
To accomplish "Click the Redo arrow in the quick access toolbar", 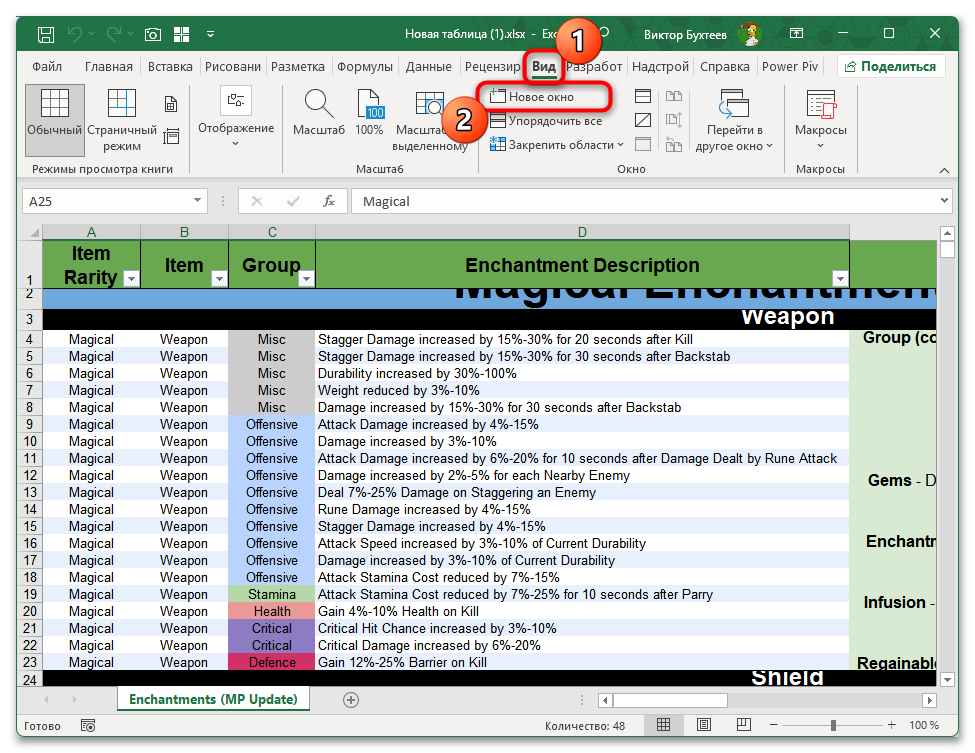I will click(x=114, y=34).
